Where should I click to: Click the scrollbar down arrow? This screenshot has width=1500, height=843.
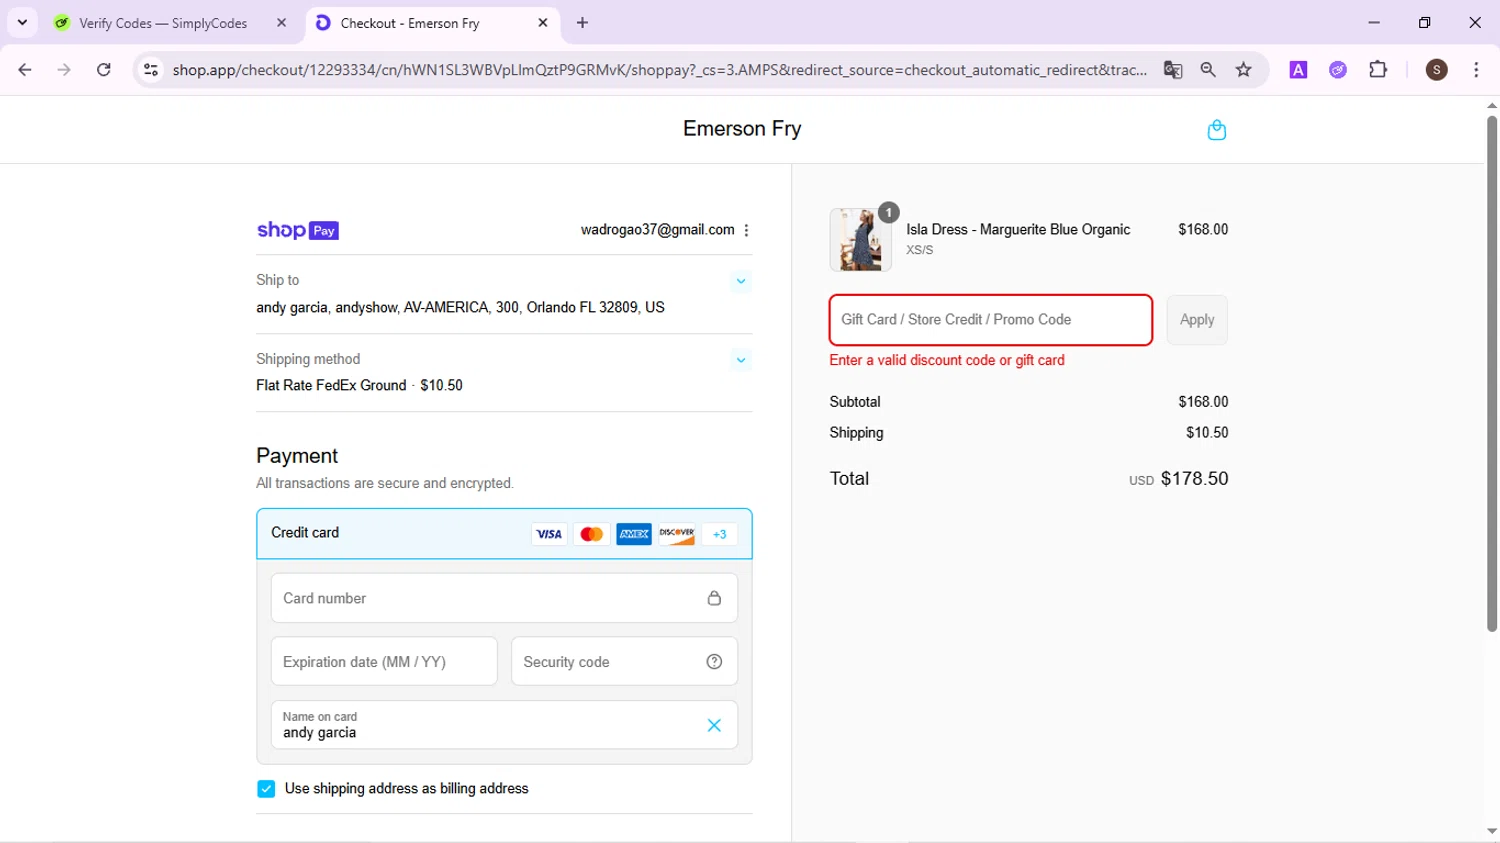click(1492, 832)
